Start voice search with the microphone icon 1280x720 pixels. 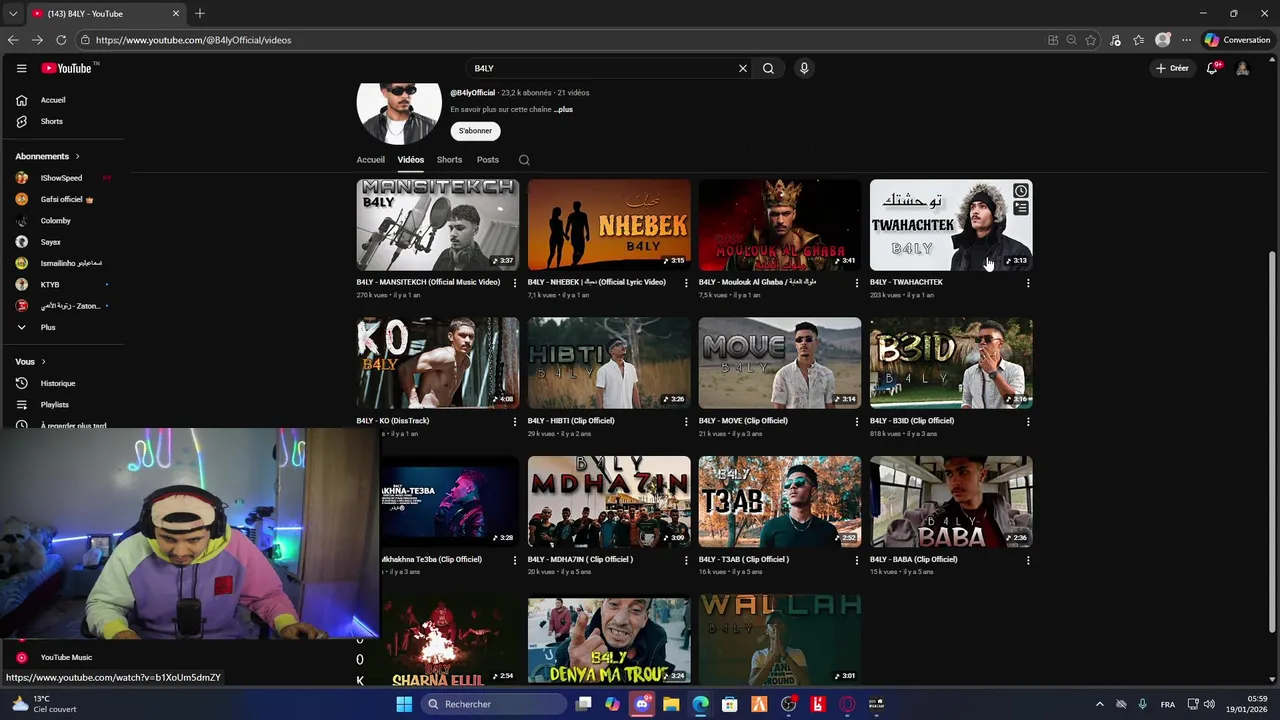[x=804, y=68]
